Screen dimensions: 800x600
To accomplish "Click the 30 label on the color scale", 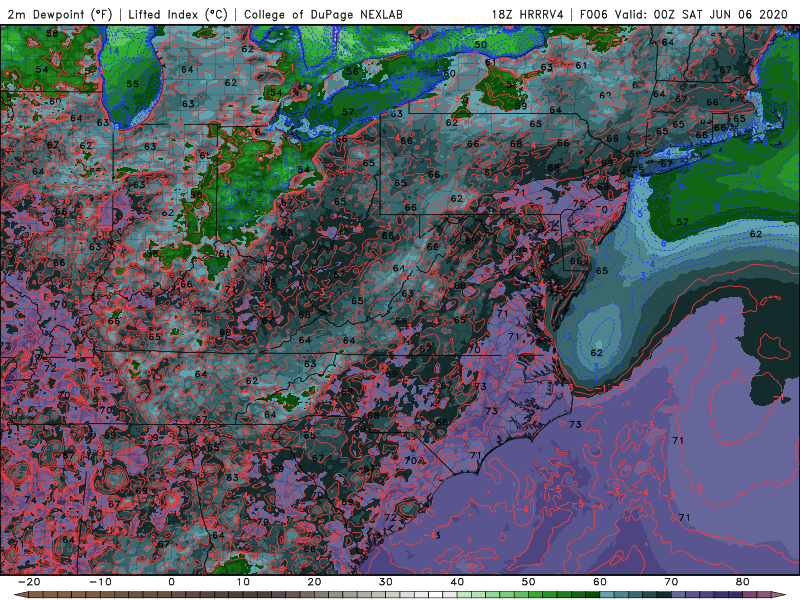I will [x=386, y=582].
